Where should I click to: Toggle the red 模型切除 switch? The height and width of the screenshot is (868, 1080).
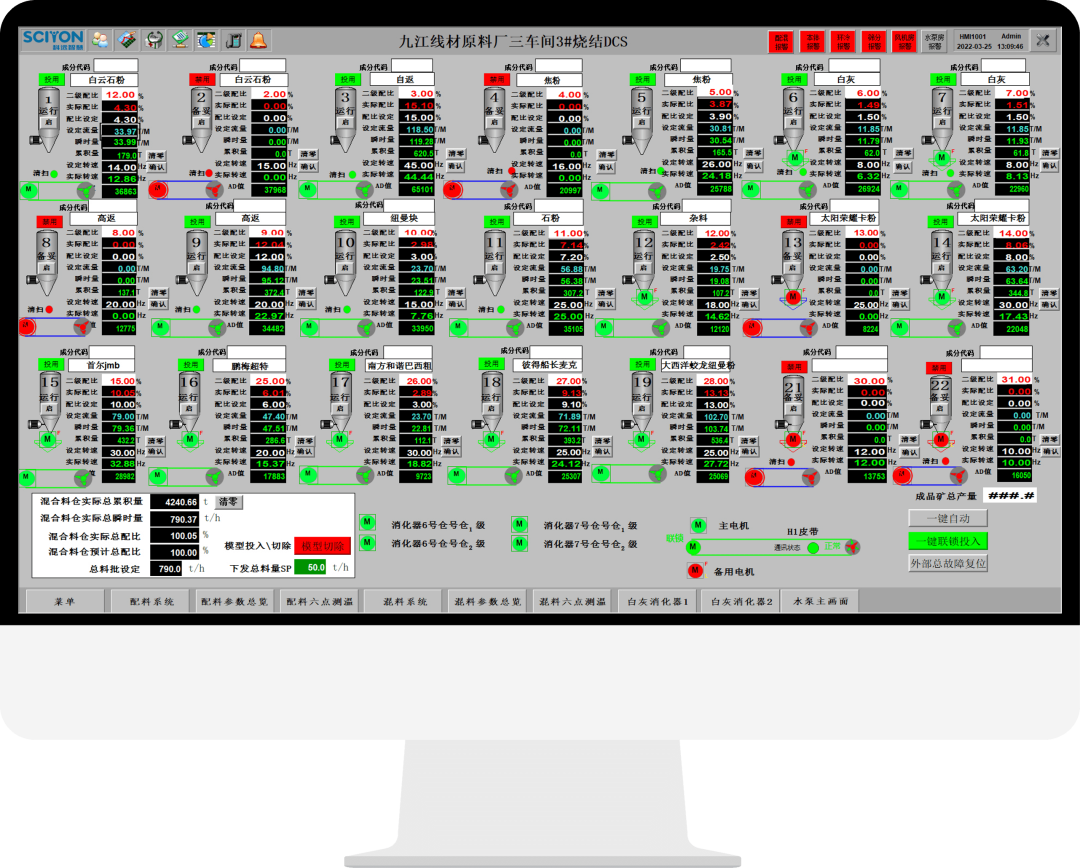pos(323,546)
